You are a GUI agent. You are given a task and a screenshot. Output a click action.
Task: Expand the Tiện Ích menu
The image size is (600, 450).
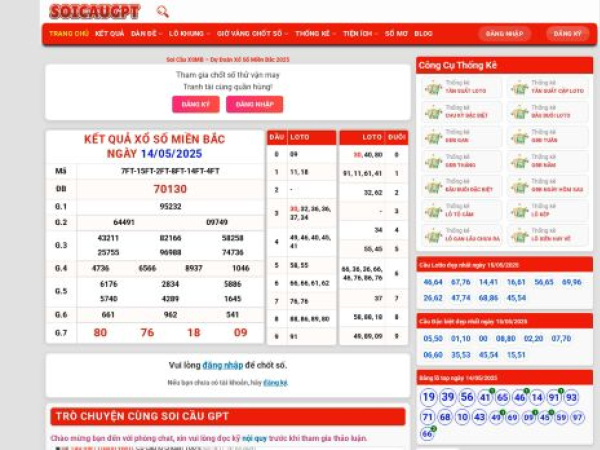pos(360,33)
